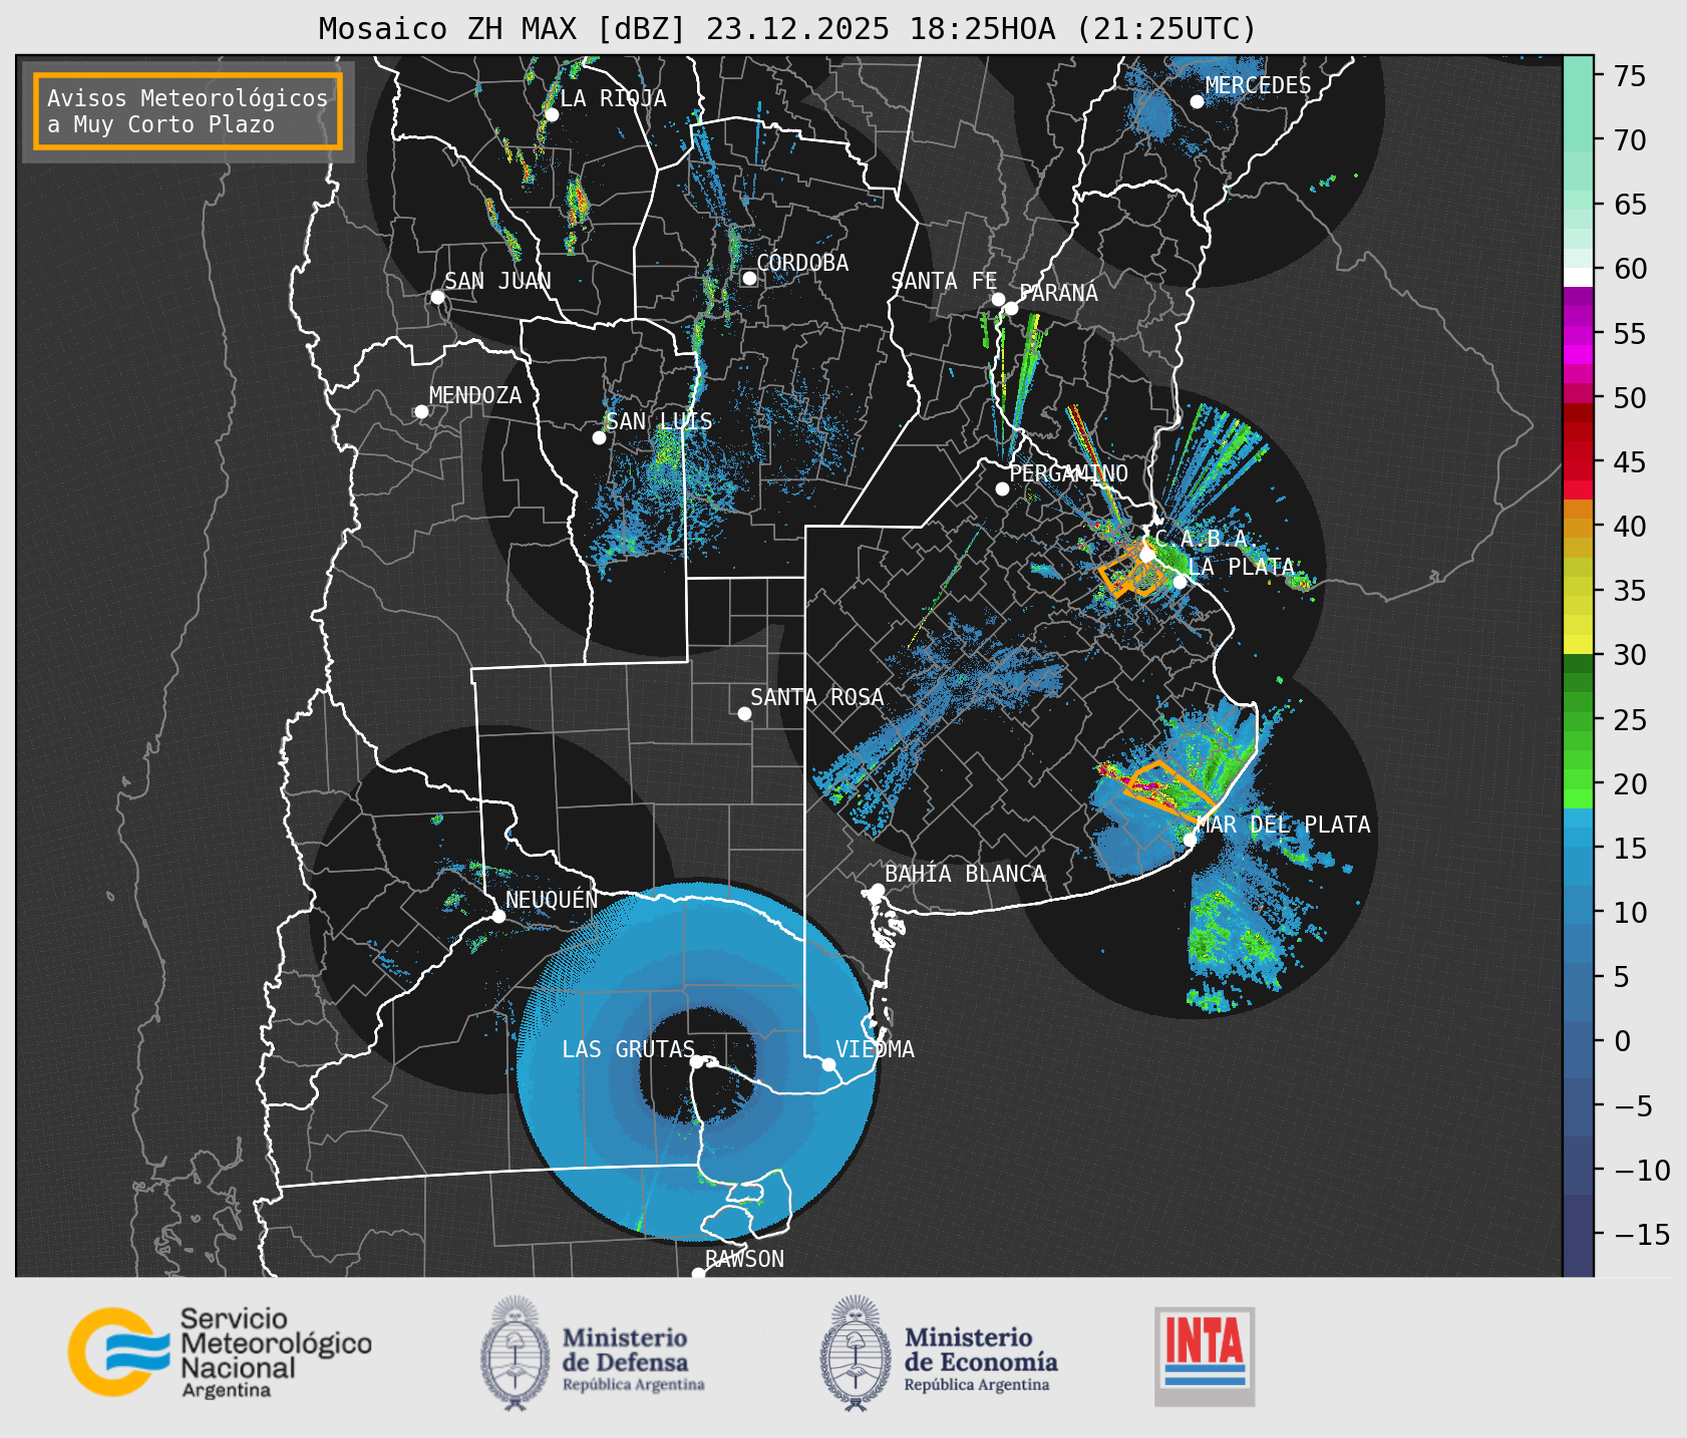This screenshot has height=1438, width=1687.
Task: Click the MAR DEL PLATA city marker dot
Action: pos(1190,839)
